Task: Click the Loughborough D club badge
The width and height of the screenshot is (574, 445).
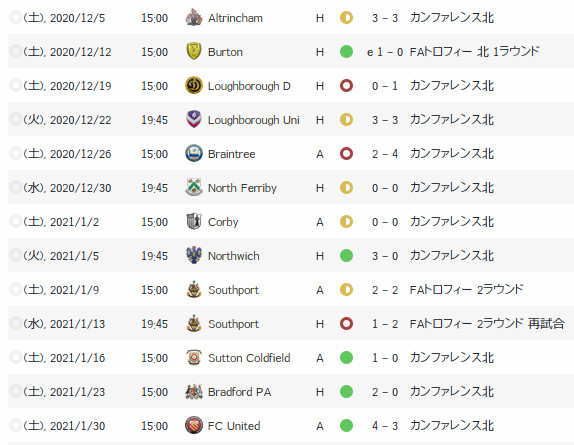Action: click(x=194, y=86)
